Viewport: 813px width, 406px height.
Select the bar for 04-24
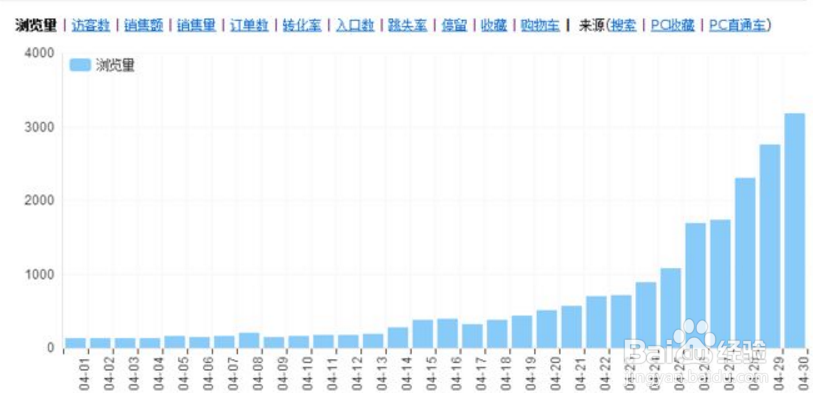(646, 315)
